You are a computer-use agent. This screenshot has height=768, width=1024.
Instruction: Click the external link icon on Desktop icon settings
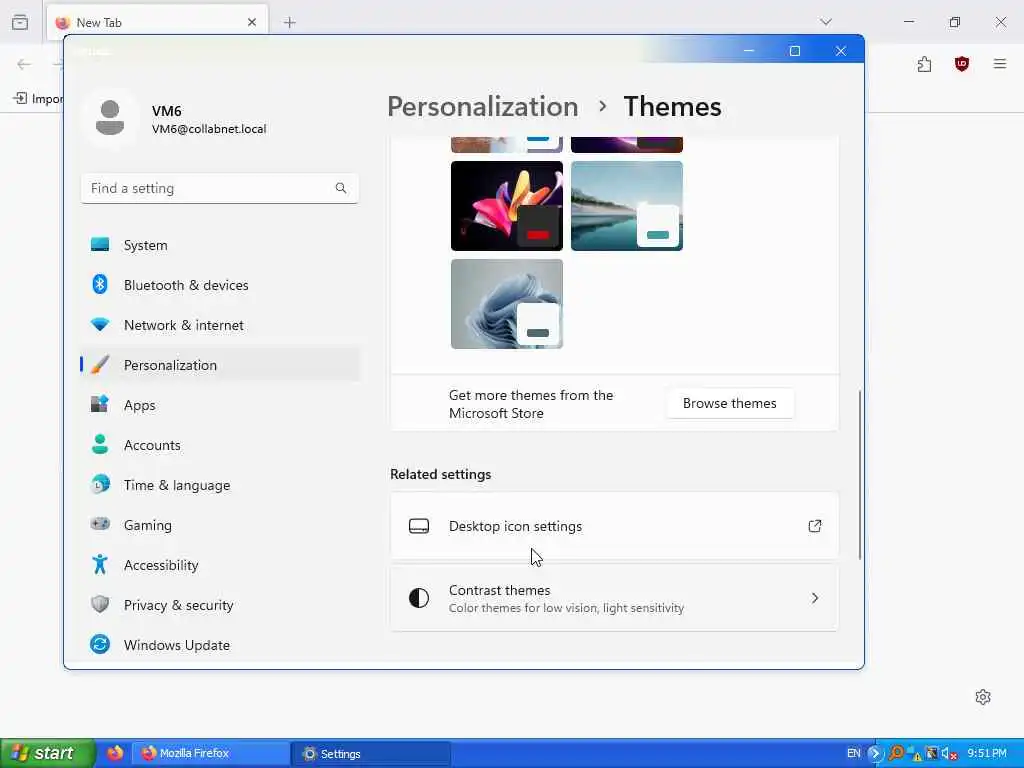(x=814, y=526)
